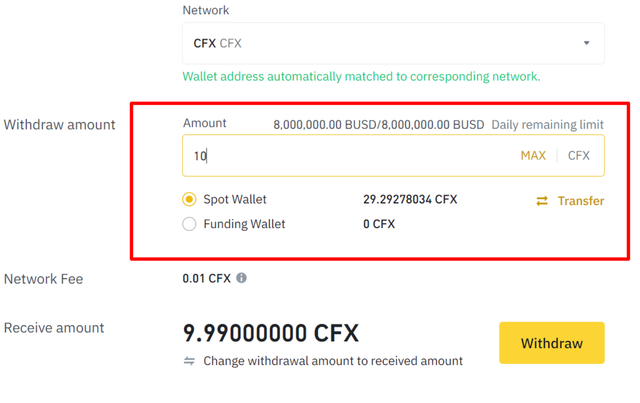Click MAX in the amount field

point(533,155)
